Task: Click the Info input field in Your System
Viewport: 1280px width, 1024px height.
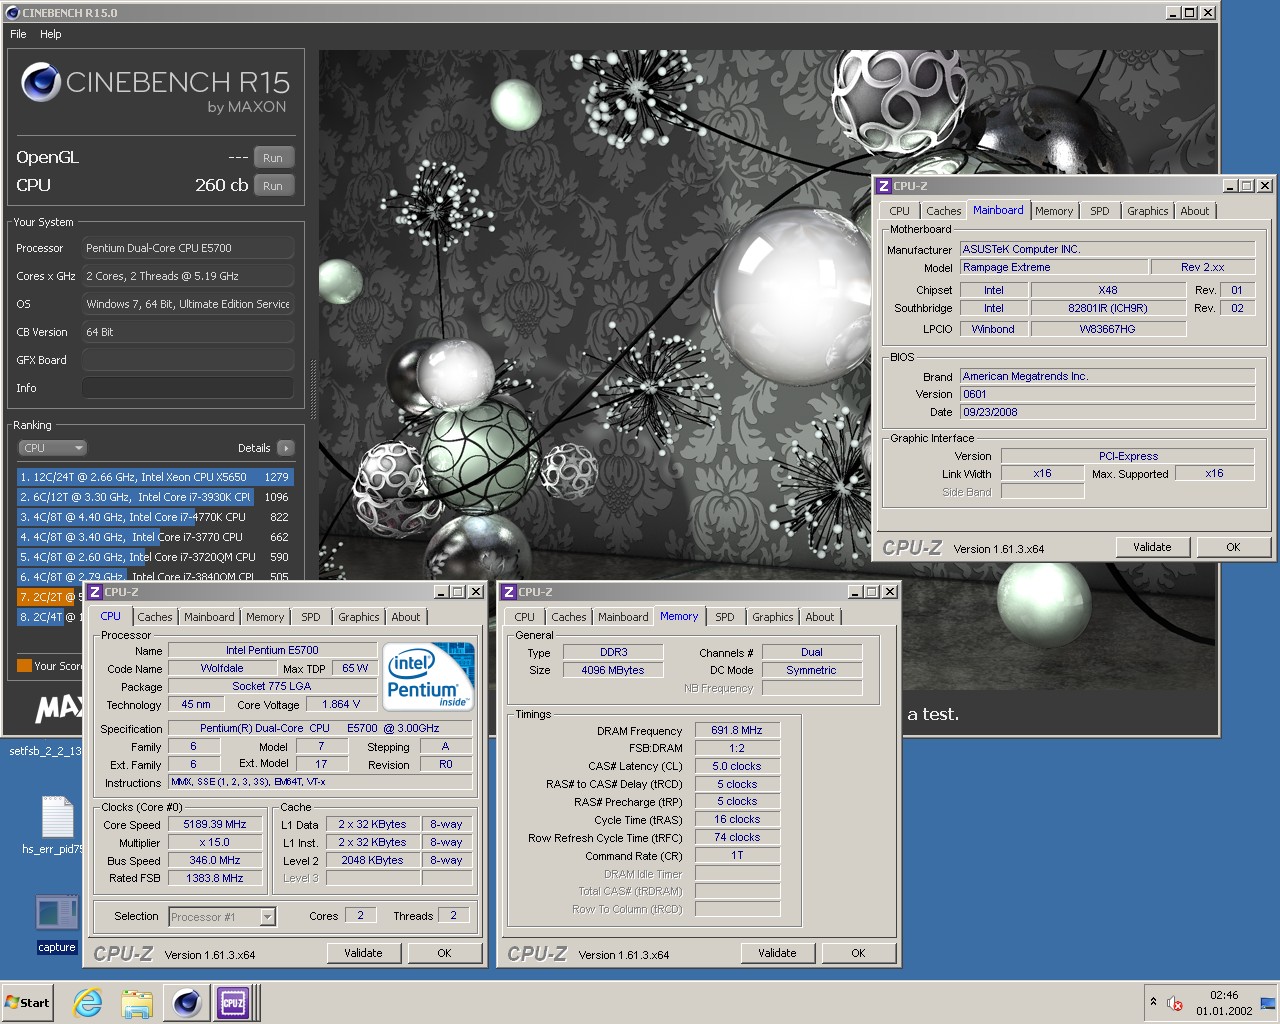Action: click(x=188, y=388)
